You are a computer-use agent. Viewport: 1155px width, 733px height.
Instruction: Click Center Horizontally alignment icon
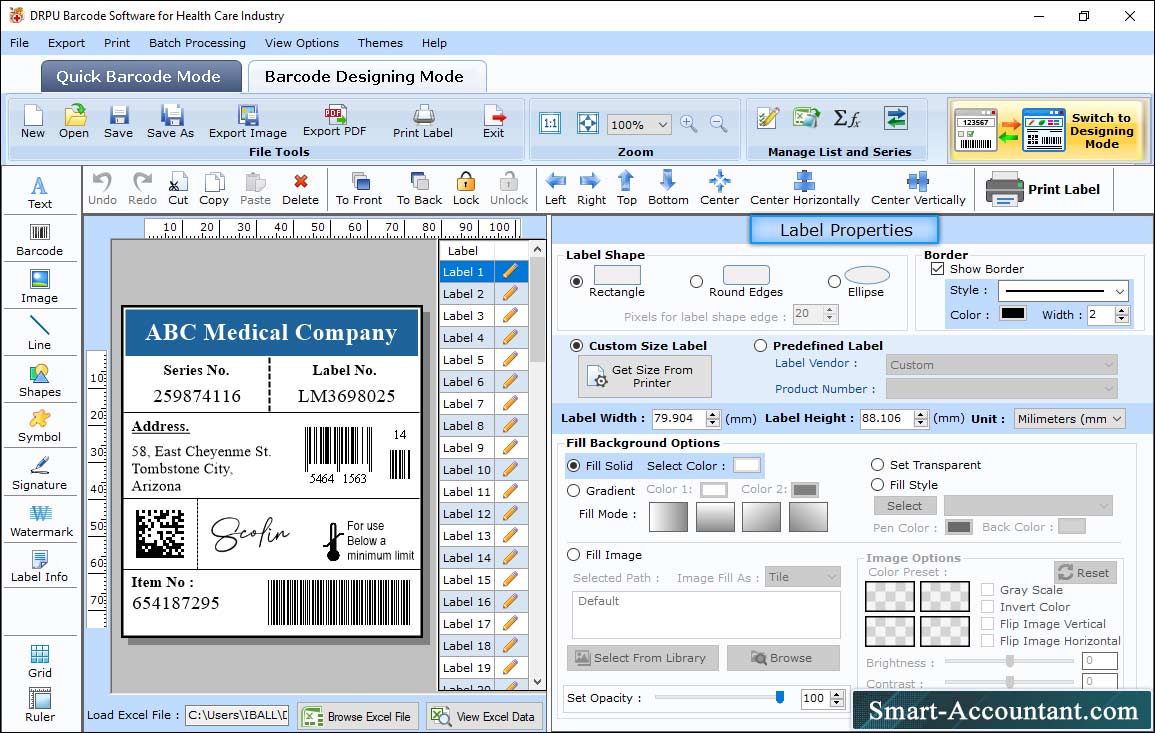804,189
